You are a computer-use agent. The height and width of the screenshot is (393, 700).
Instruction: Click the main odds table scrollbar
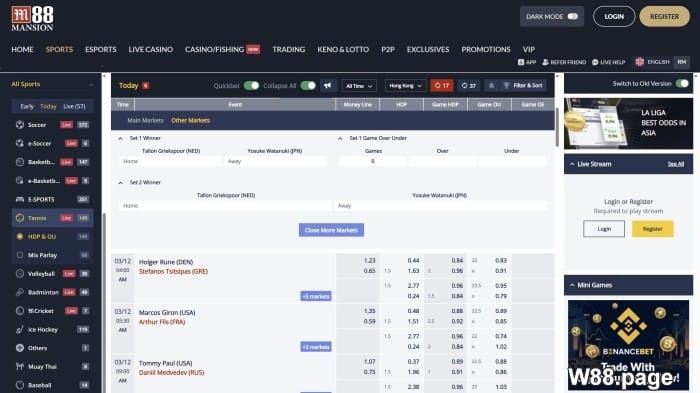(x=557, y=127)
